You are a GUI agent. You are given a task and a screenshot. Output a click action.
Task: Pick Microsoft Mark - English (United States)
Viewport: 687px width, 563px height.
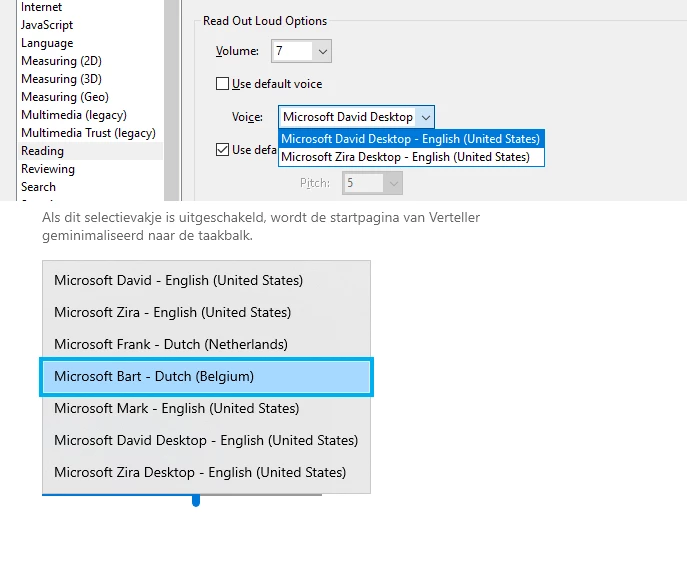(206, 408)
